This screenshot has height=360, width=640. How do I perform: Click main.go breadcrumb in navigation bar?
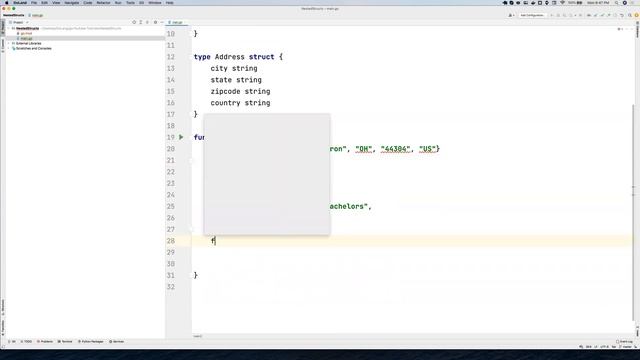36,15
